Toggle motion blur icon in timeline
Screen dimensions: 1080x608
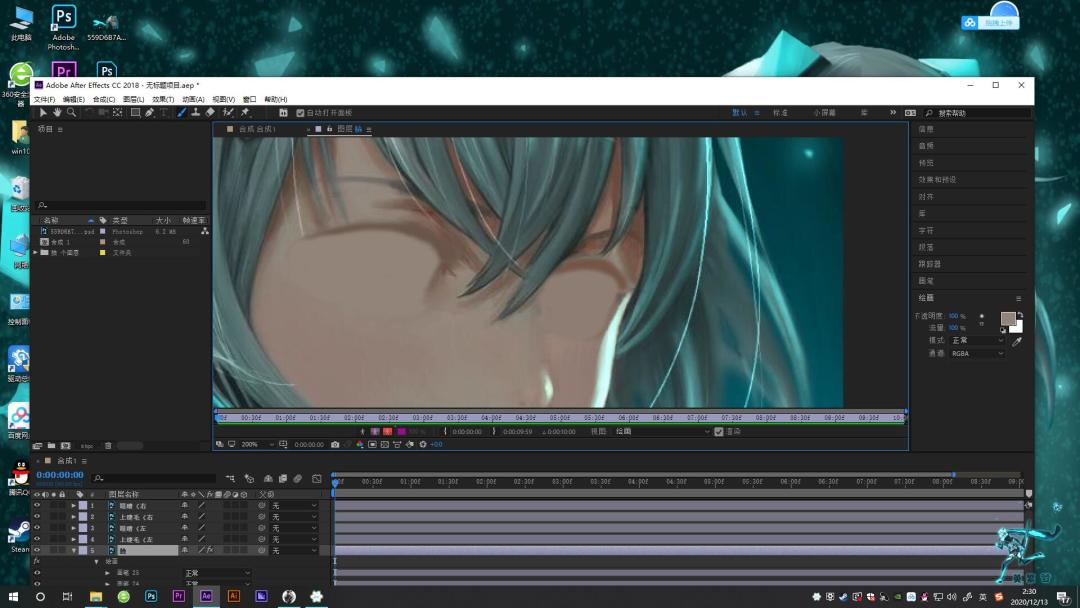[x=298, y=478]
